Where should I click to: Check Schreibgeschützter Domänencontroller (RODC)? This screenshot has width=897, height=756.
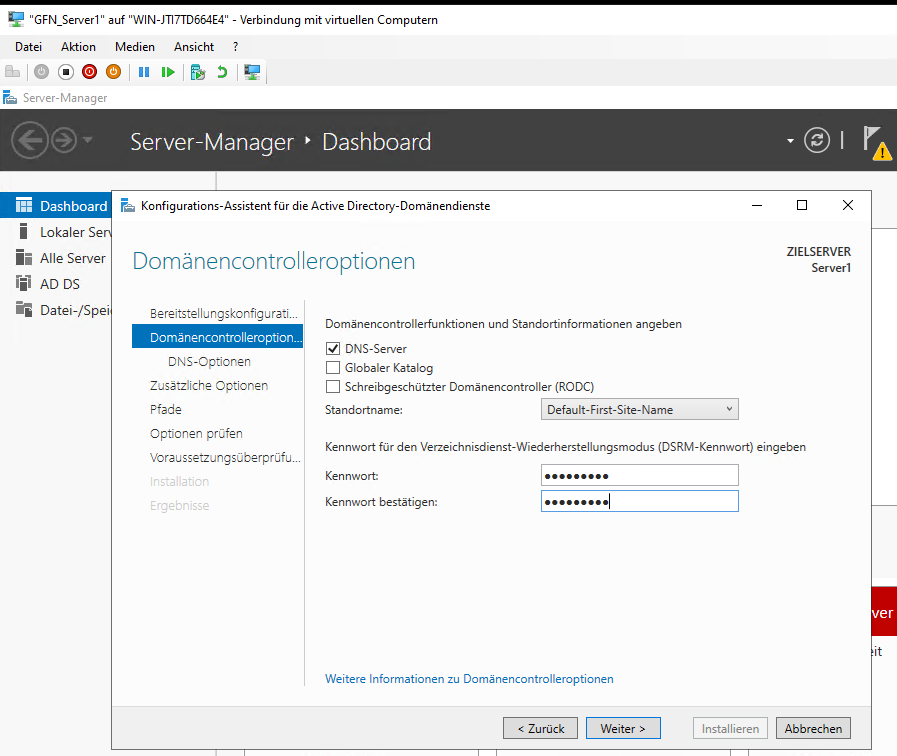click(333, 386)
